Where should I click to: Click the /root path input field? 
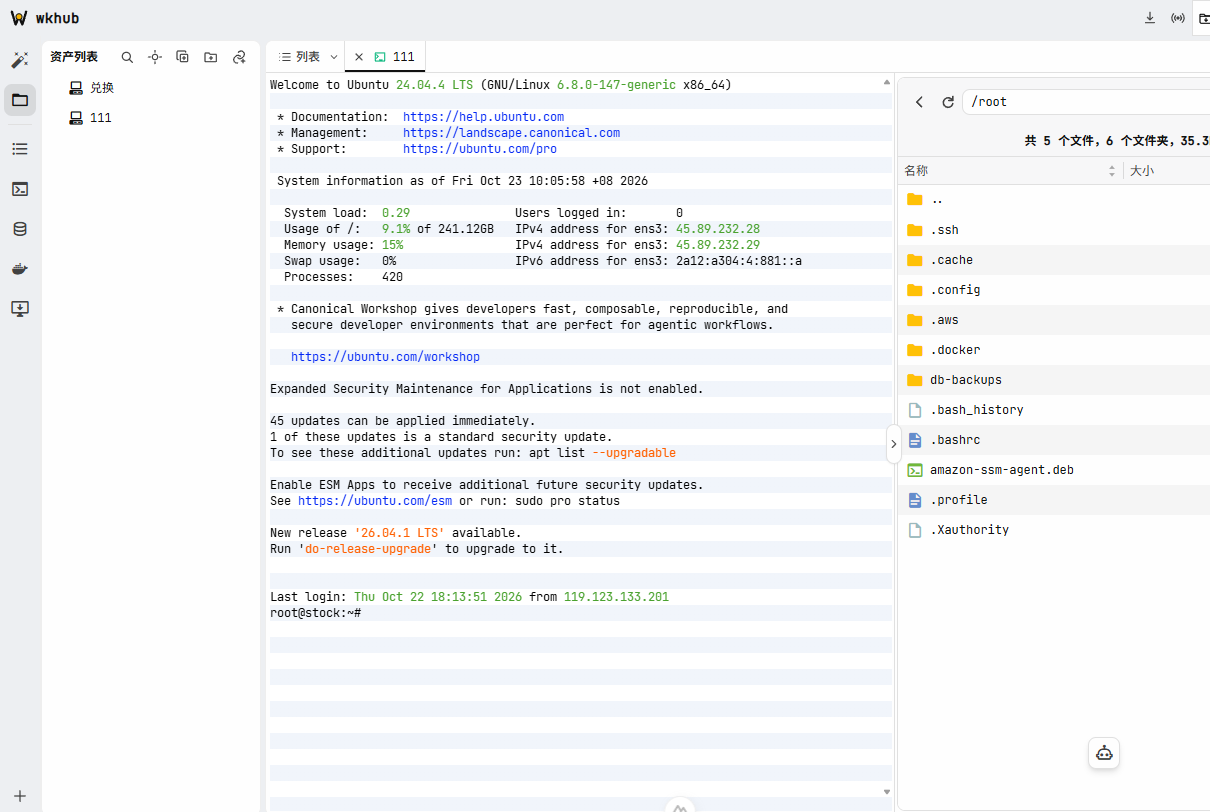(x=1085, y=102)
